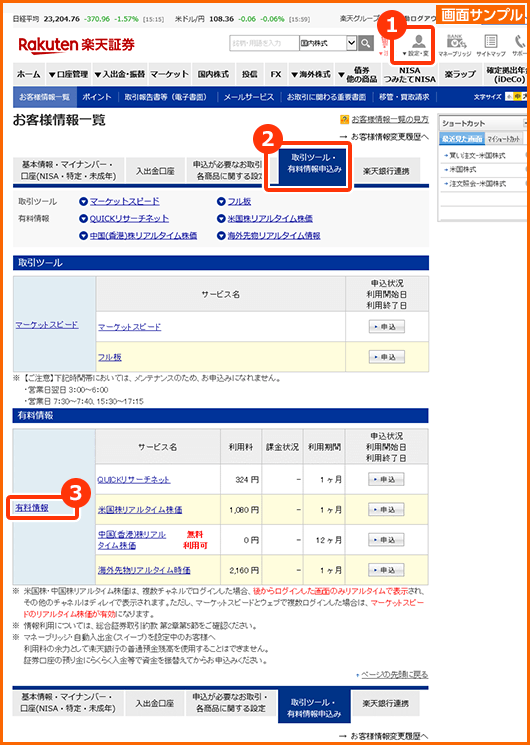Click 申込 button for QUICKリサーチネット
This screenshot has height=745, width=530.
pos(386,479)
